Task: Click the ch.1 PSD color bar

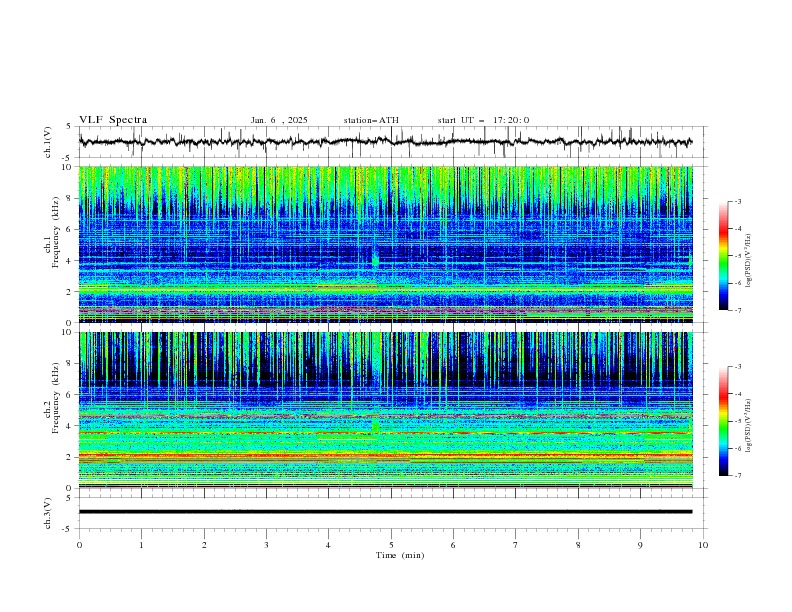Action: pyautogui.click(x=723, y=255)
